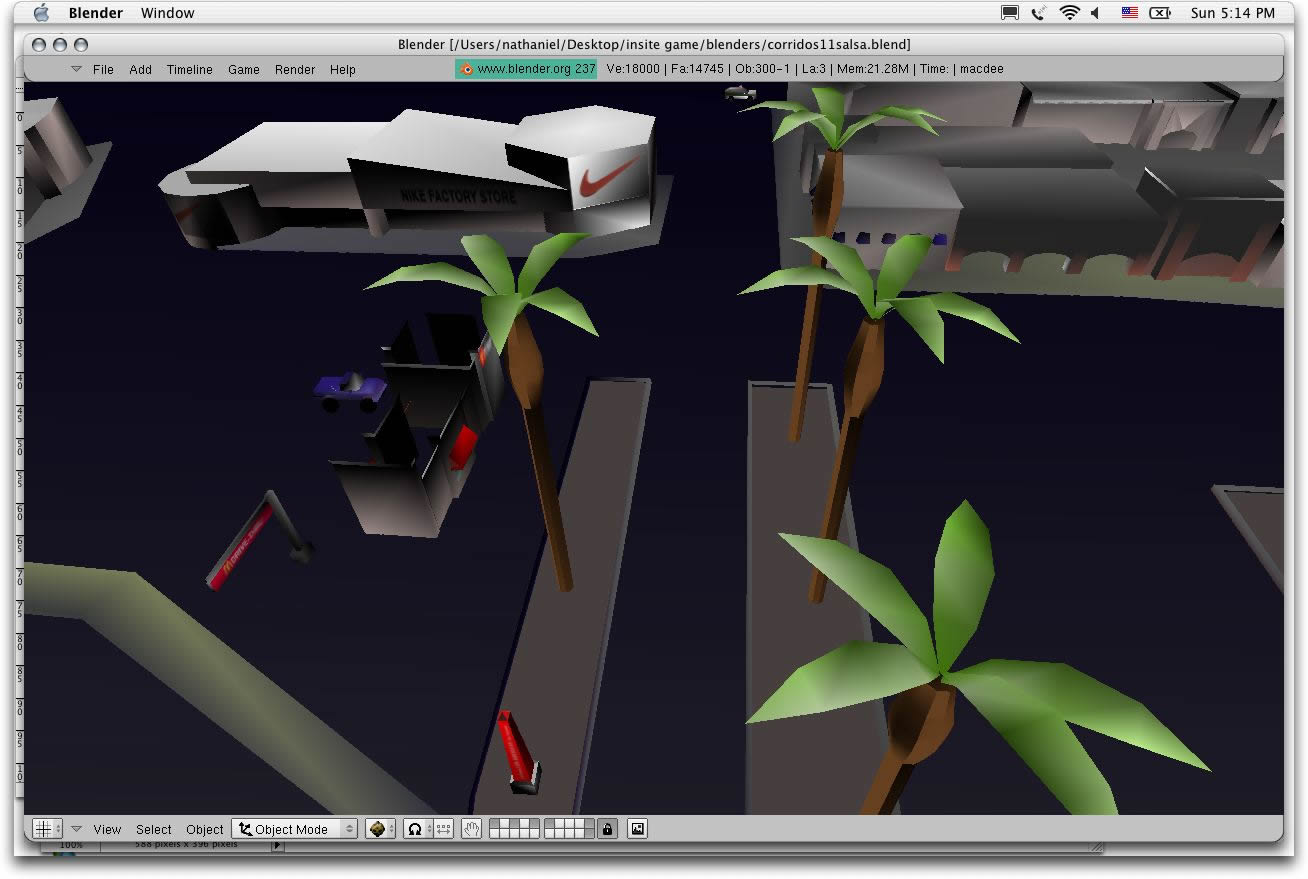The height and width of the screenshot is (879, 1308).
Task: Click the volume speaker icon in menu bar
Action: [x=1096, y=13]
